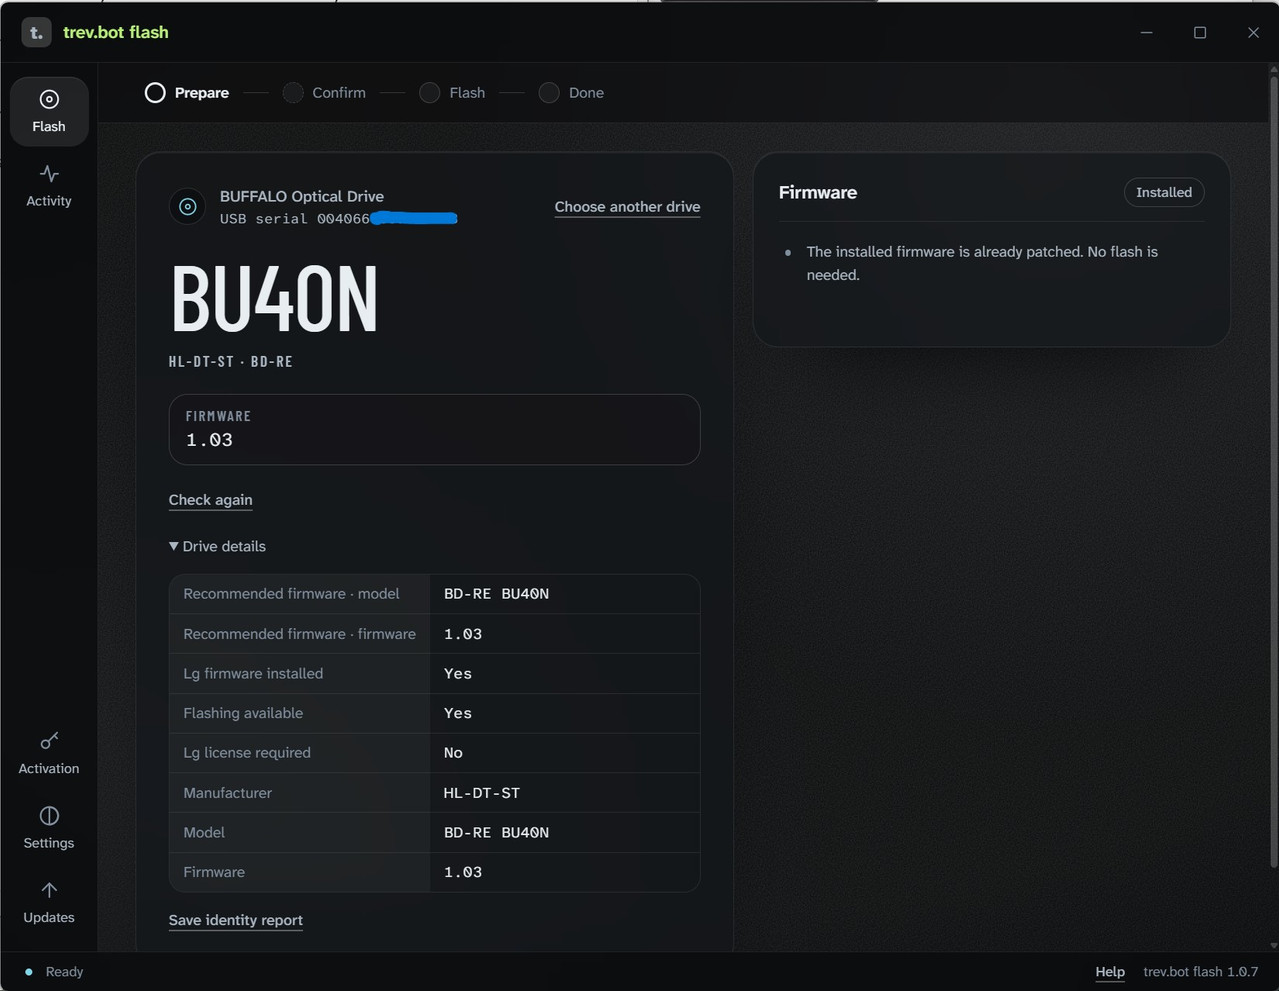This screenshot has height=991, width=1279.
Task: Click the FIRMWARE 1.03 box
Action: coord(434,429)
